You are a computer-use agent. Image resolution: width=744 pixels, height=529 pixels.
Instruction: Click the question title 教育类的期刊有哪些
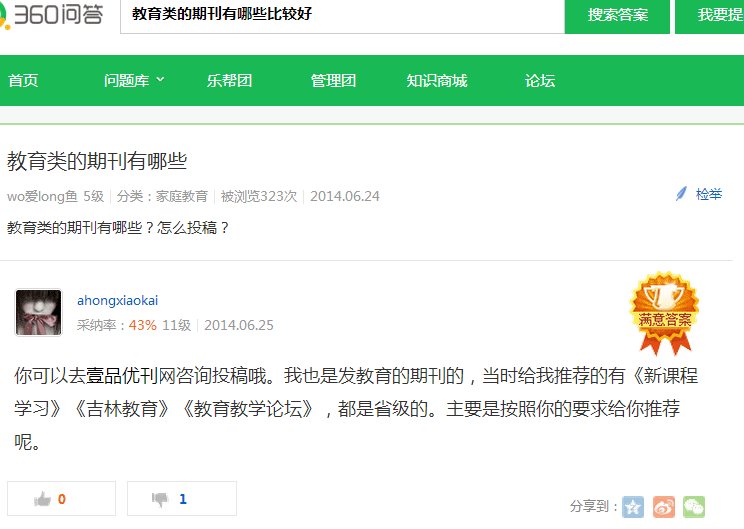97,161
